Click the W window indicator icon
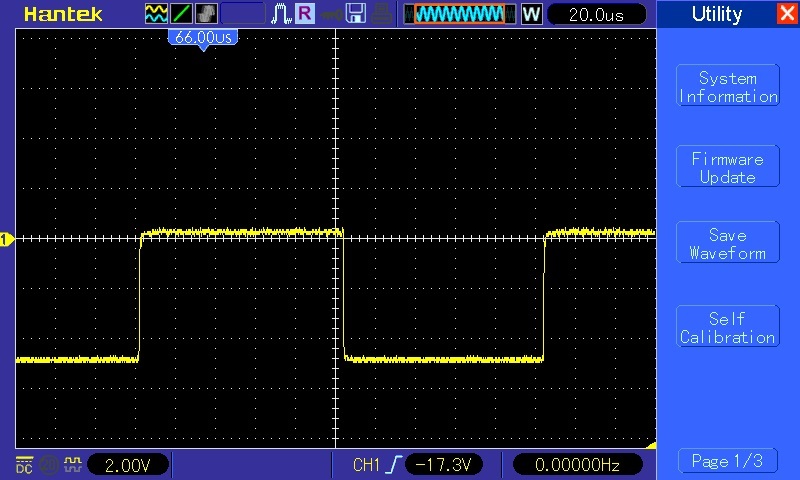 point(531,14)
